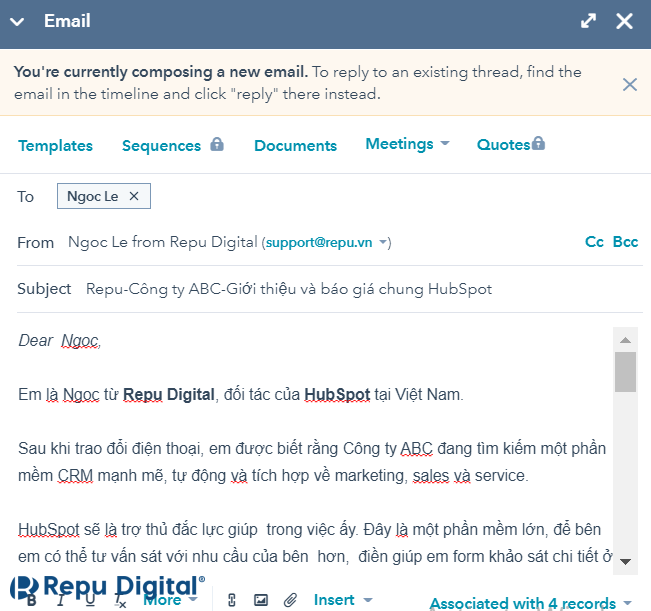Clear text formatting
This screenshot has height=611, width=651.
click(120, 601)
